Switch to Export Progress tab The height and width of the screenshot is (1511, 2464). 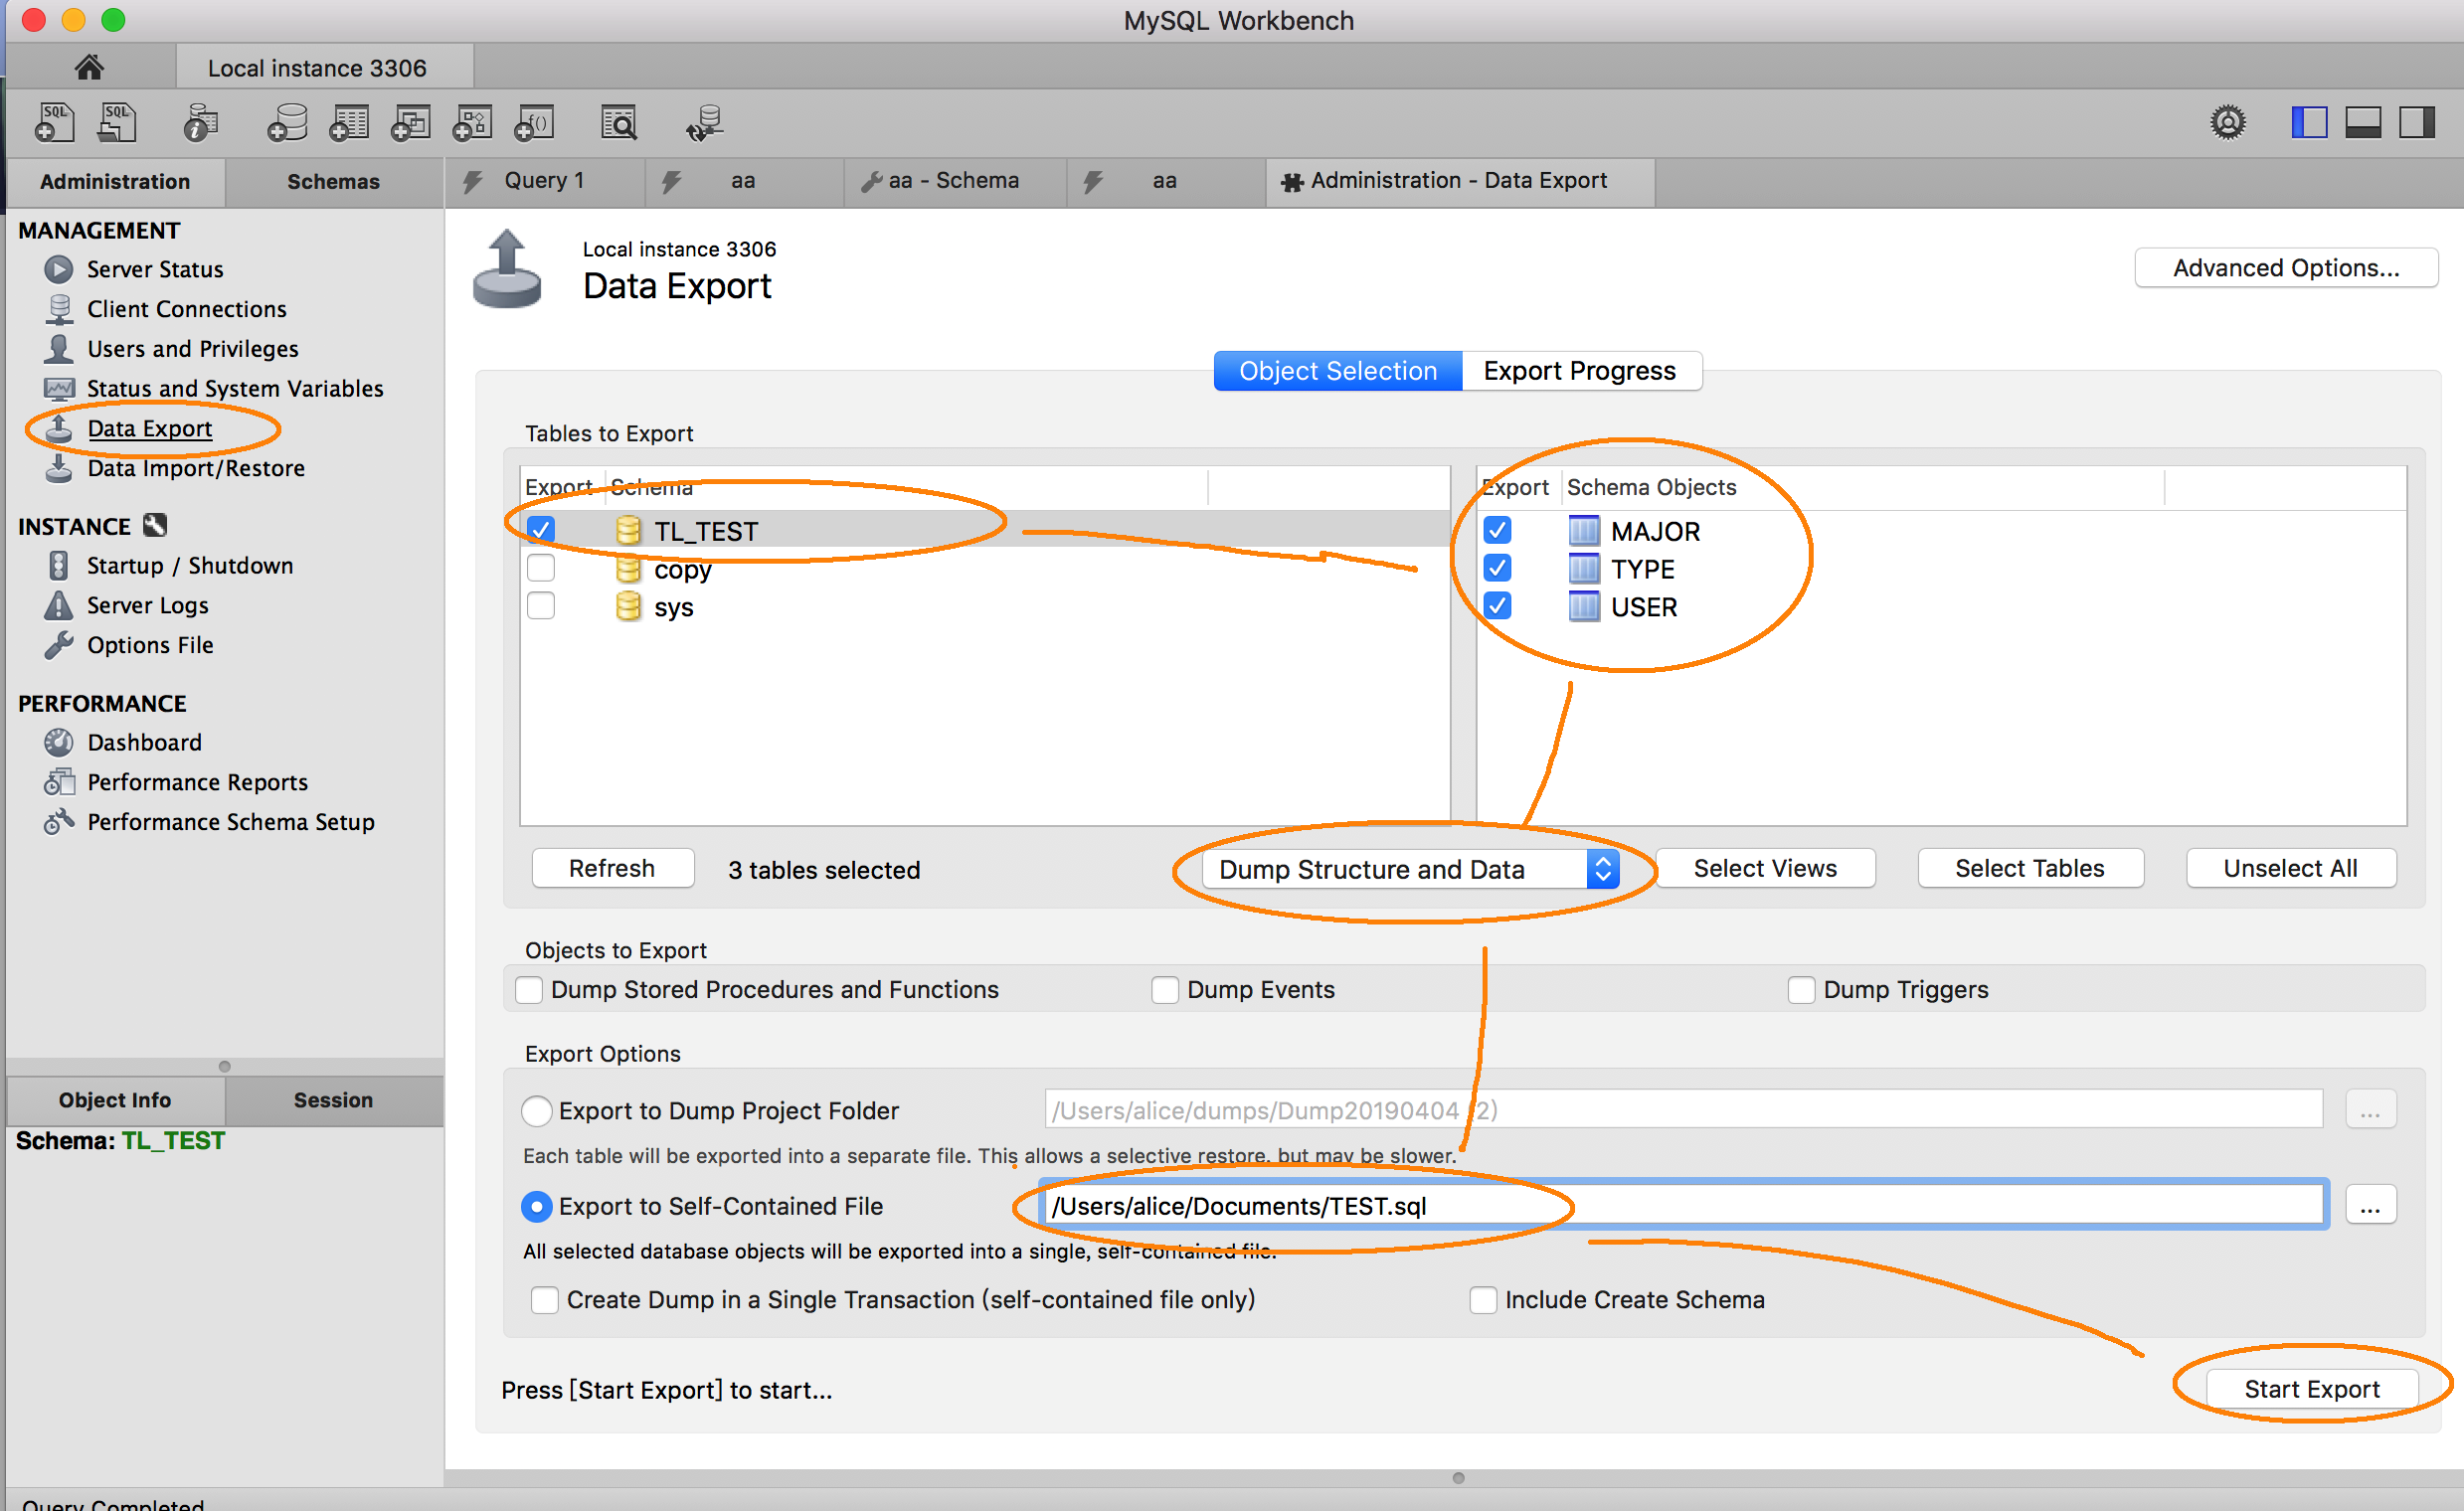pyautogui.click(x=1579, y=371)
